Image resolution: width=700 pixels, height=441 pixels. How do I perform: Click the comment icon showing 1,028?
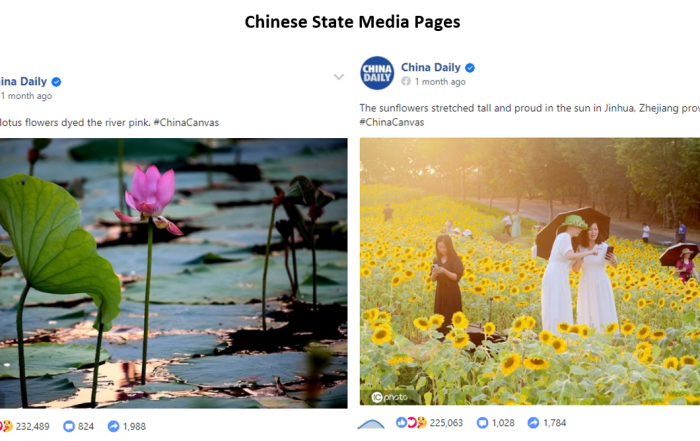click(482, 423)
